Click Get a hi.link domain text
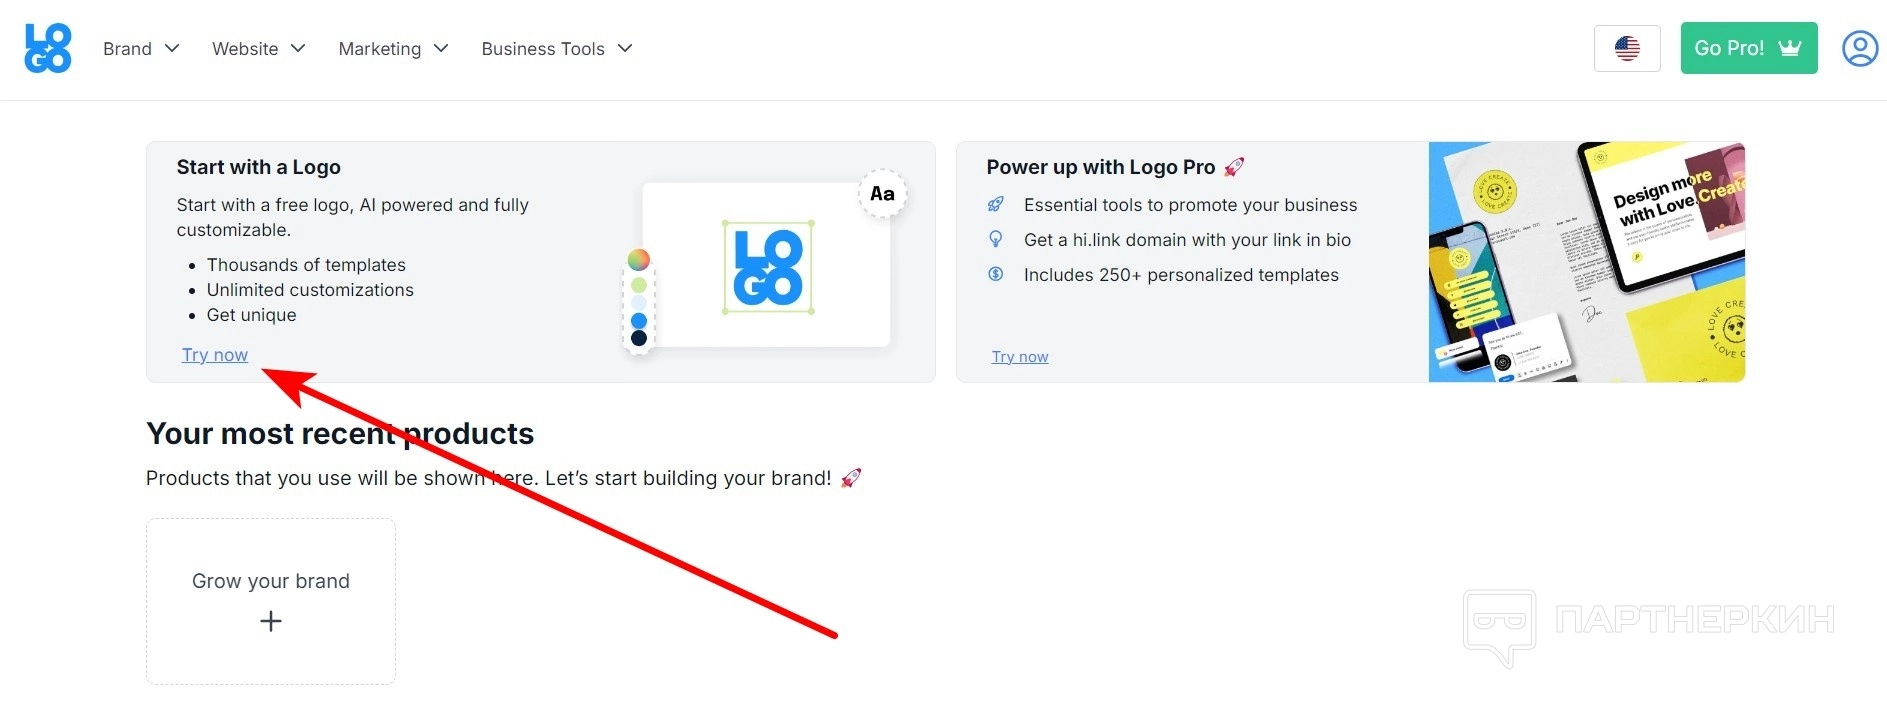 pos(1188,240)
